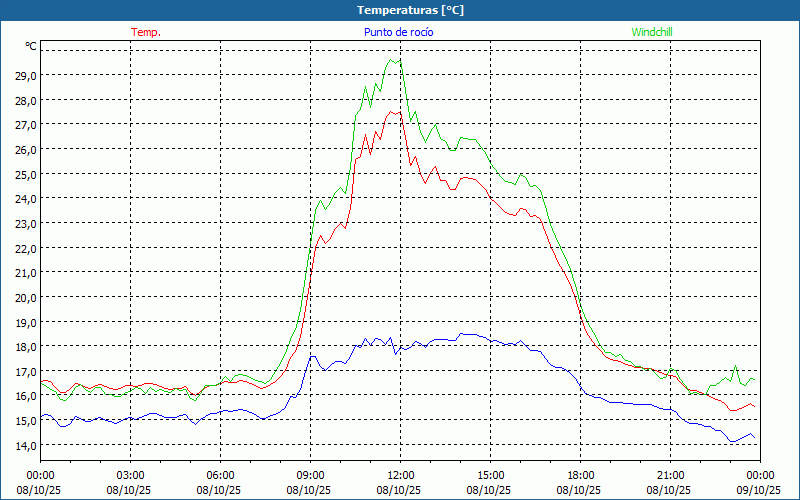Click the 06:00 time axis label

pos(220,475)
